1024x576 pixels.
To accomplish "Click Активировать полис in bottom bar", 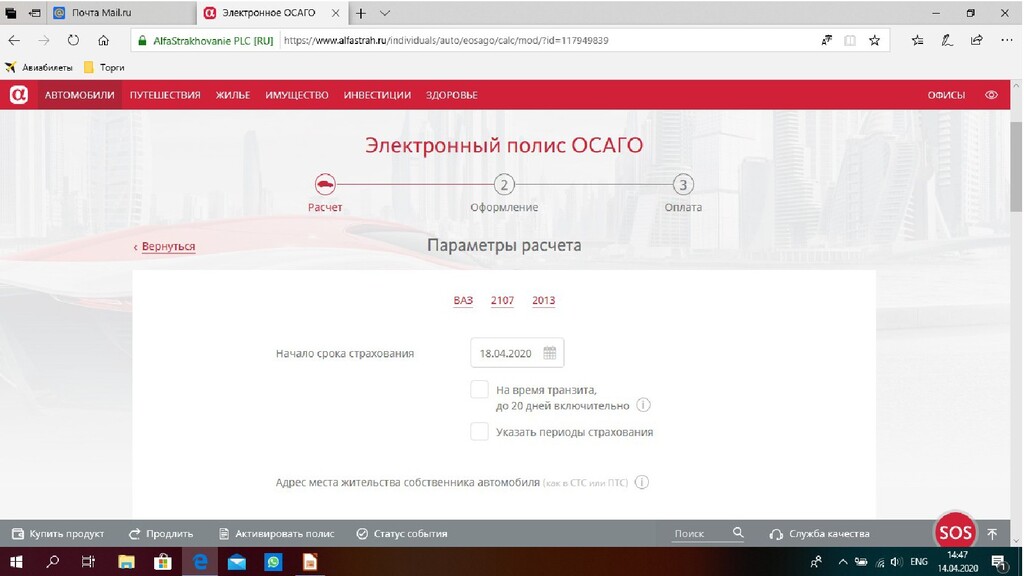I will click(276, 534).
